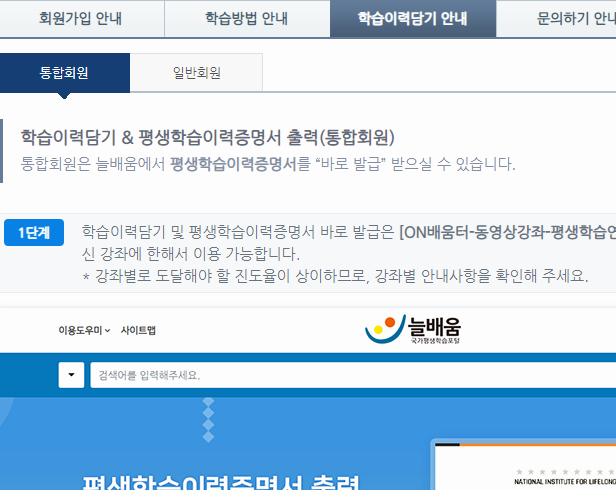Viewport: 616px width, 490px height.
Task: Click the heading 학습이력담기 & 평생학습이력증명서 출력(통합회원)
Action: (207, 138)
